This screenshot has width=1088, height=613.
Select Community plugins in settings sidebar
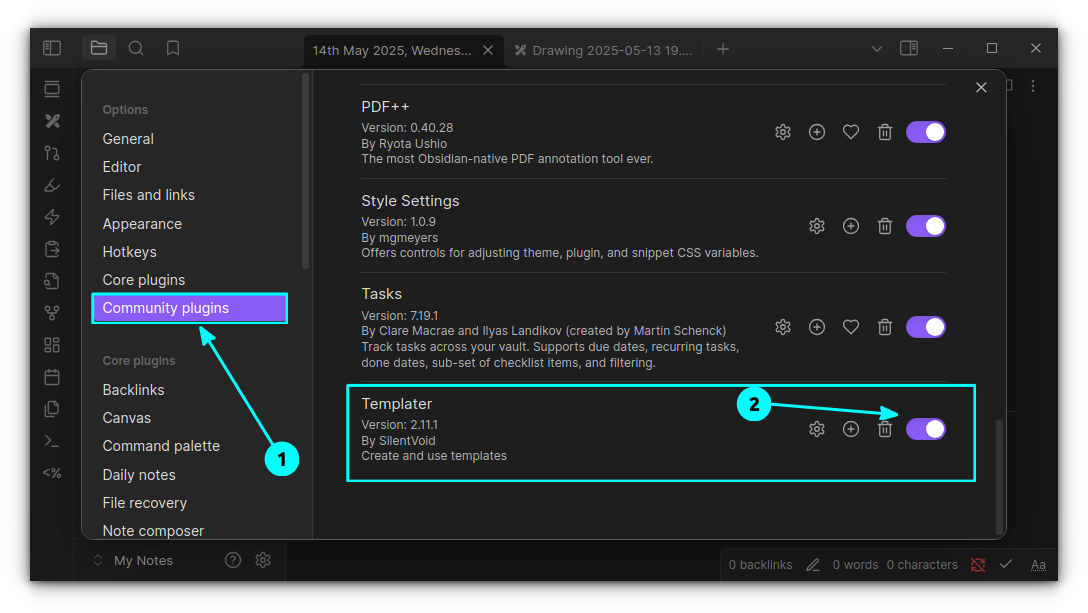click(x=189, y=308)
